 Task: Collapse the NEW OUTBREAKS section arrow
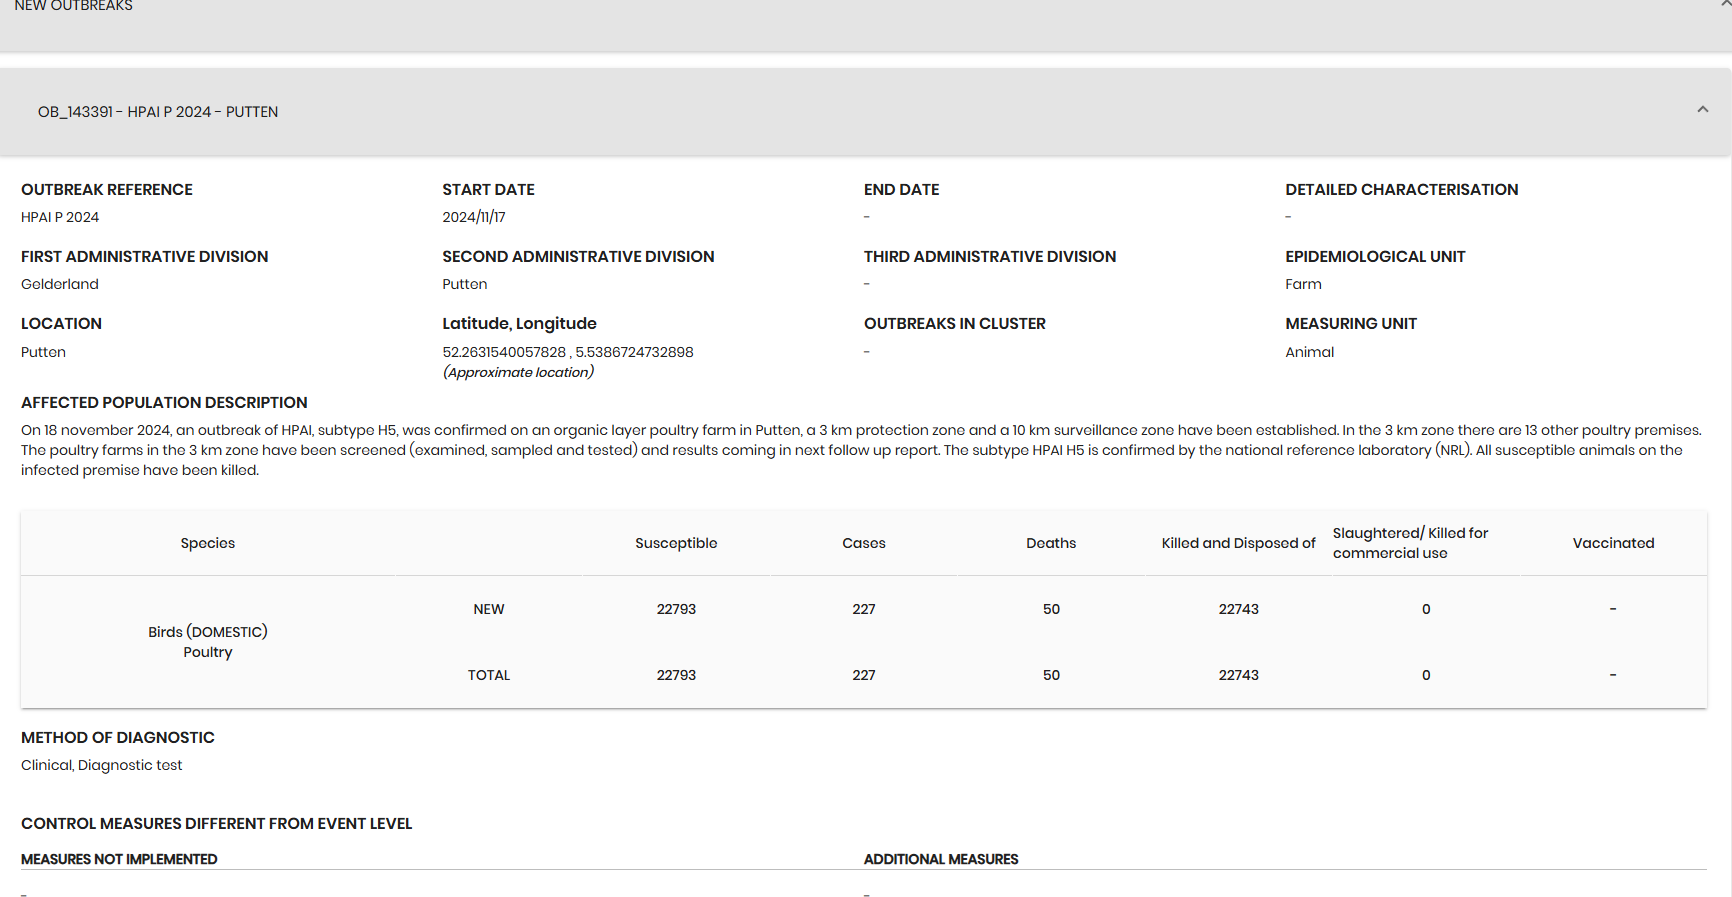click(1725, 5)
